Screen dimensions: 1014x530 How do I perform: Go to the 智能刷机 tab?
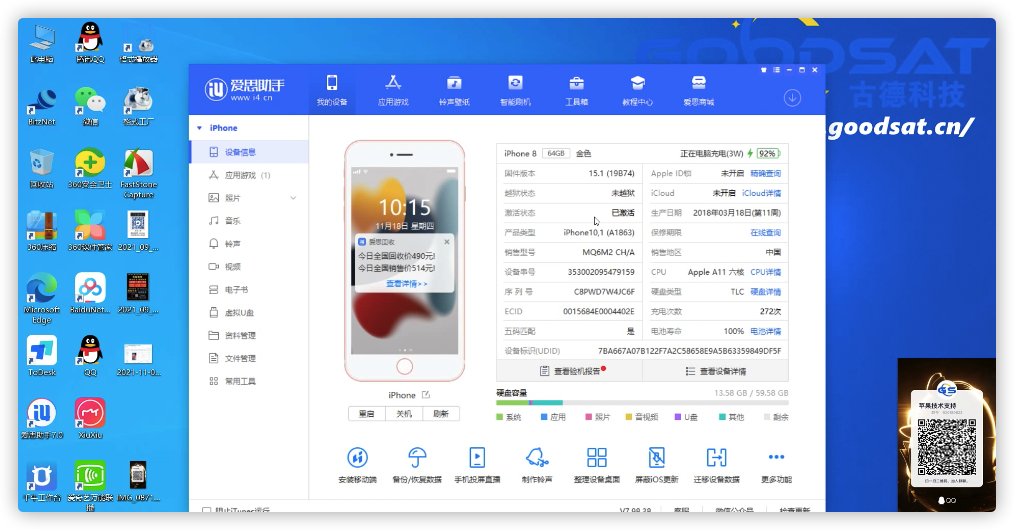pos(515,90)
